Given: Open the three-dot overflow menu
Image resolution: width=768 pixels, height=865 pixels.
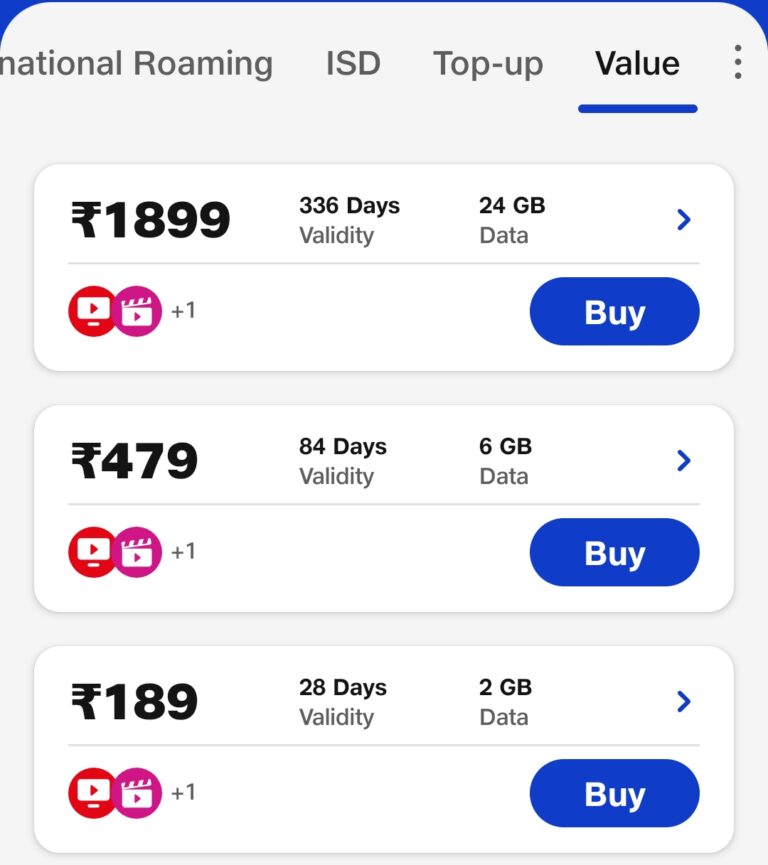Looking at the screenshot, I should click(738, 62).
